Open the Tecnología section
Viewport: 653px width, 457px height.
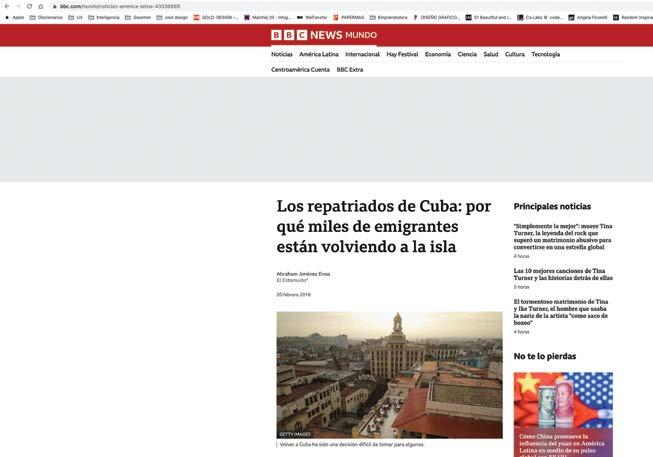[x=545, y=54]
